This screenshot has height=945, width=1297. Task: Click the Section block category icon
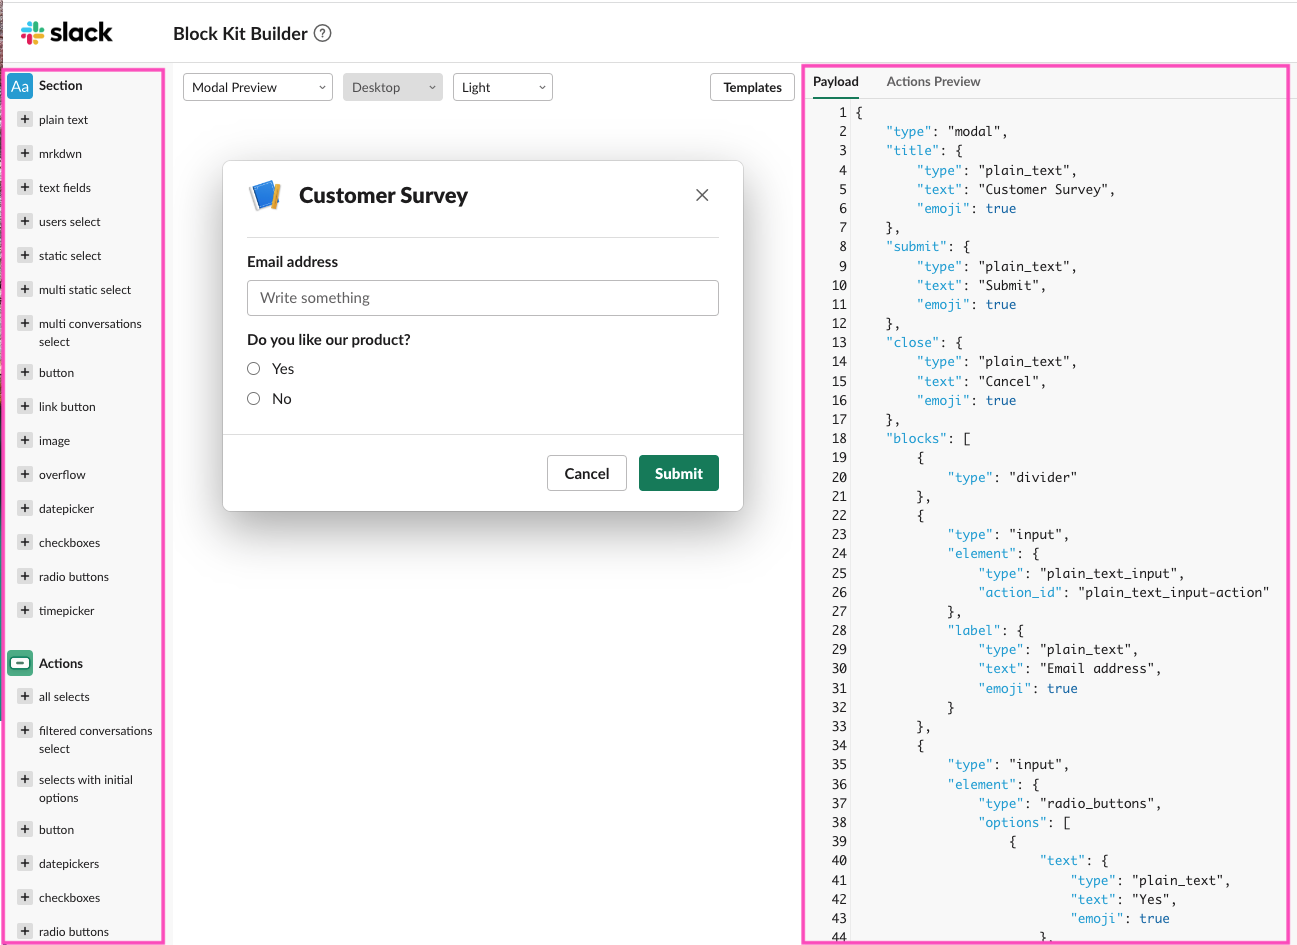19,86
